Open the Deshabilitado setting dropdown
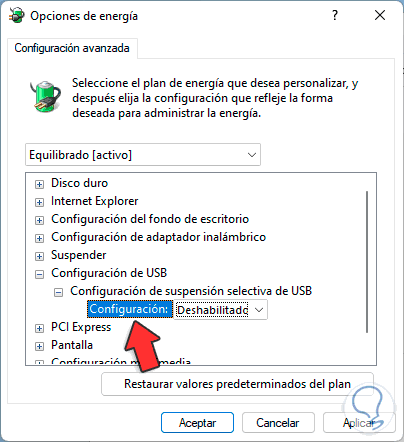 [x=221, y=310]
